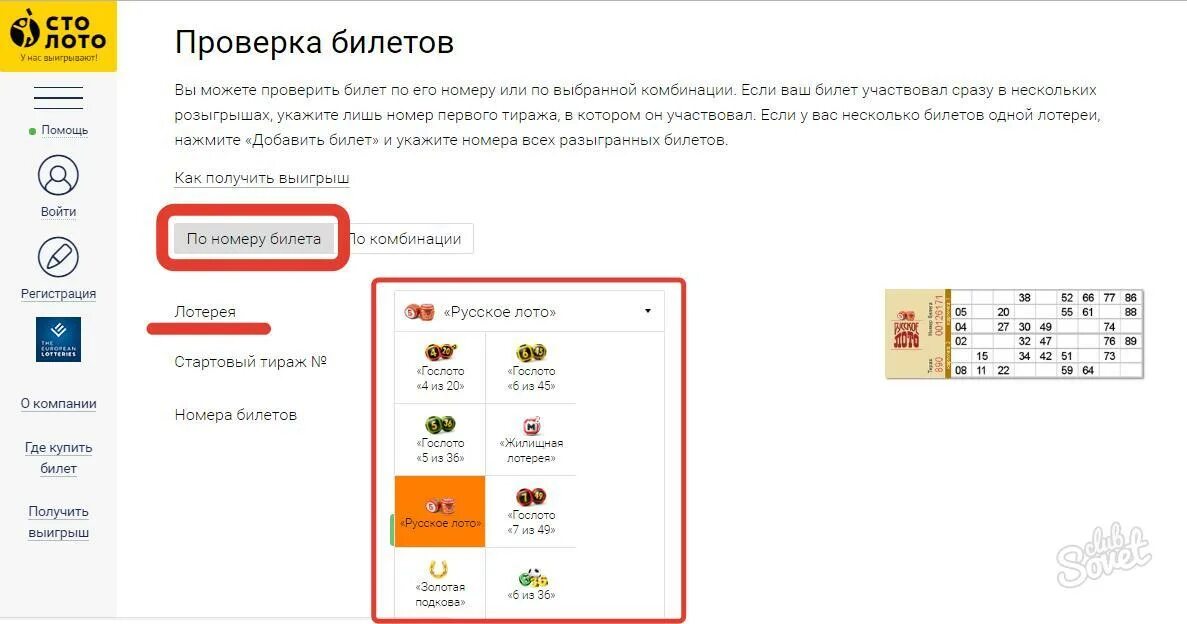Click the Регистрация pencil icon

coord(58,257)
